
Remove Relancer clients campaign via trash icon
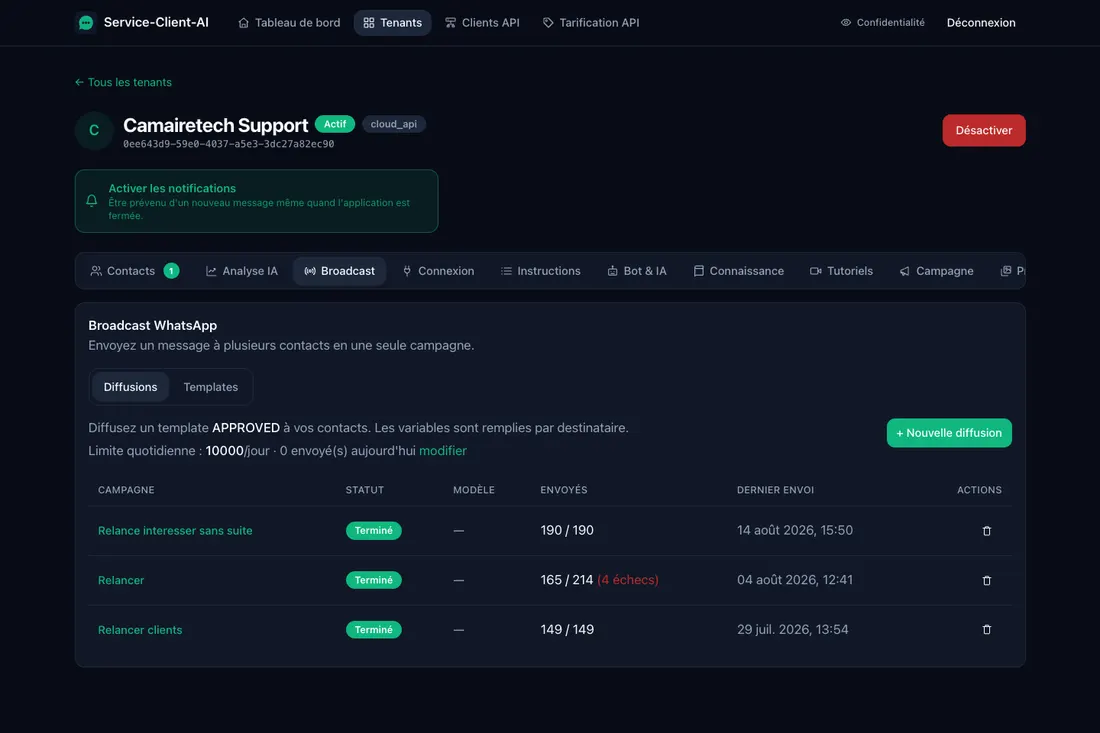click(986, 629)
